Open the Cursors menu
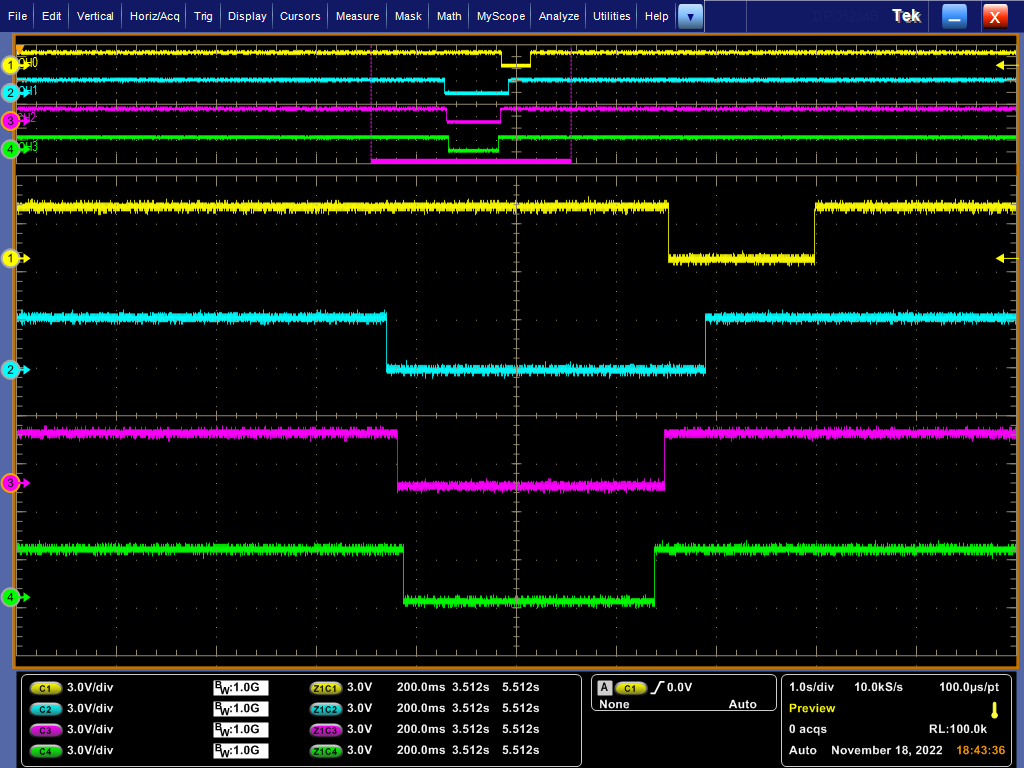 coord(300,16)
